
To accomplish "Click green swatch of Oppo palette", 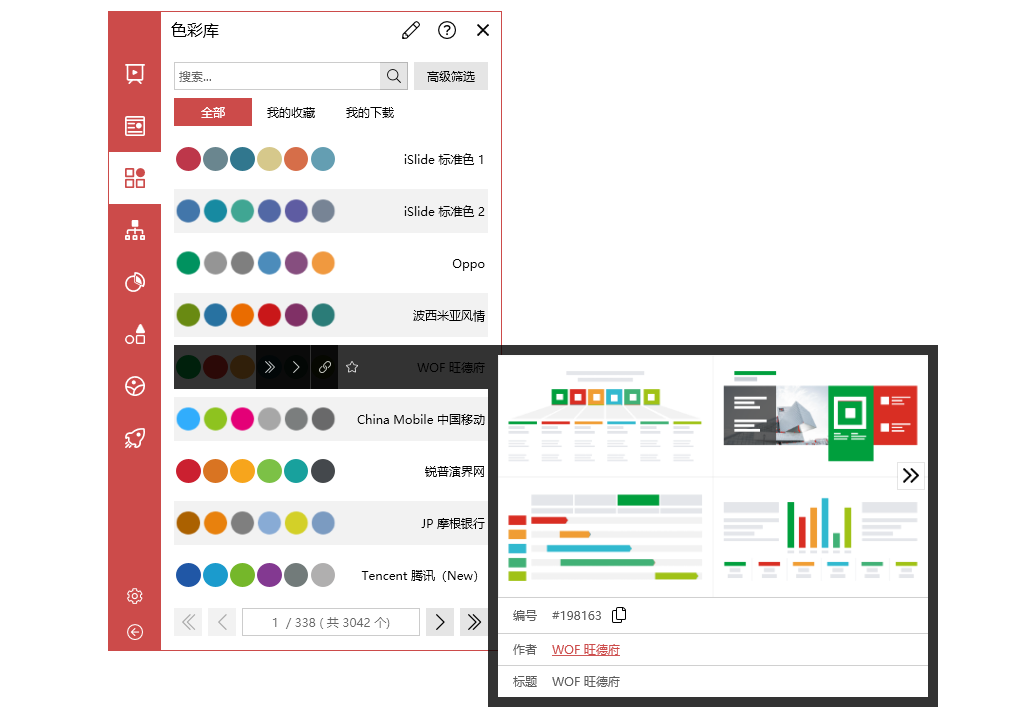I will [189, 263].
